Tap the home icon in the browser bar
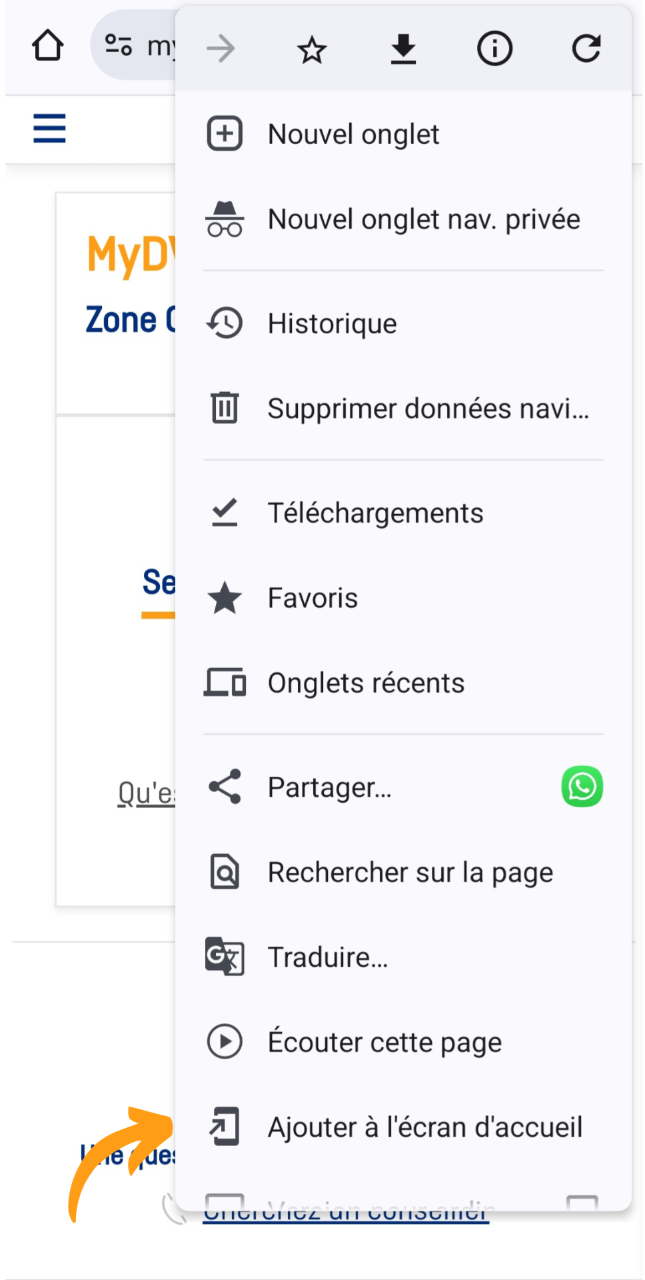 [x=48, y=46]
